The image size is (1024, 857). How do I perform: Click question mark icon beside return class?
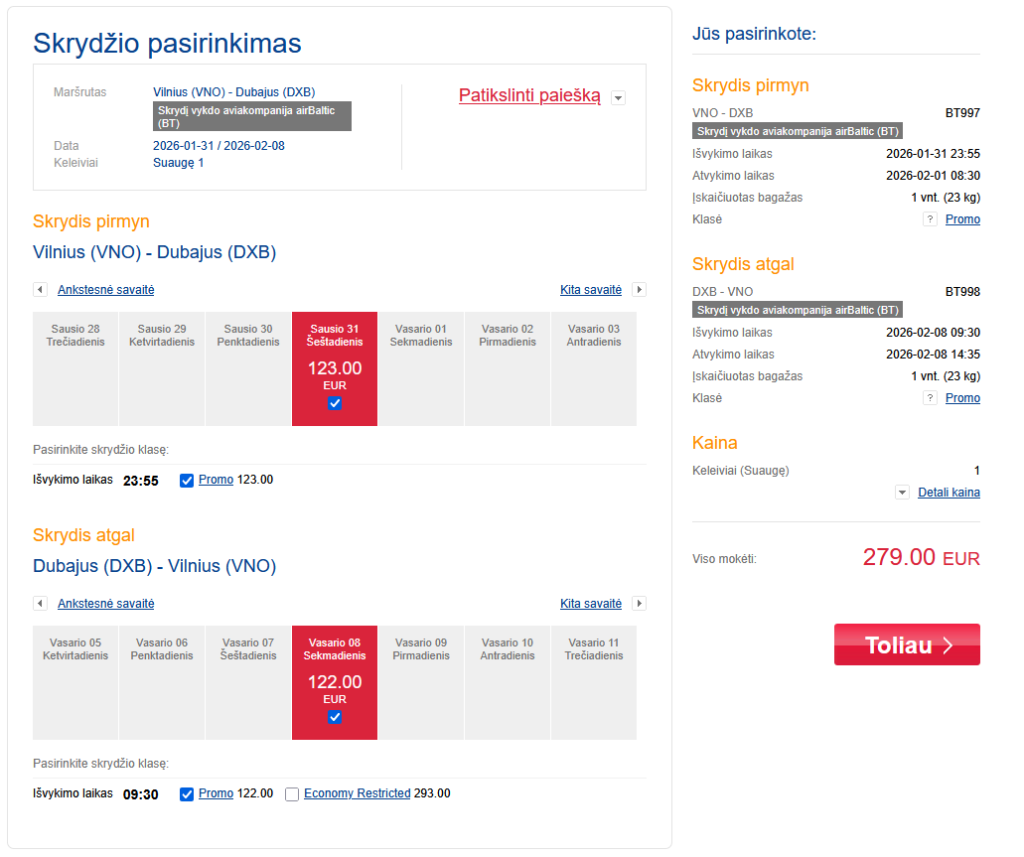tap(930, 399)
